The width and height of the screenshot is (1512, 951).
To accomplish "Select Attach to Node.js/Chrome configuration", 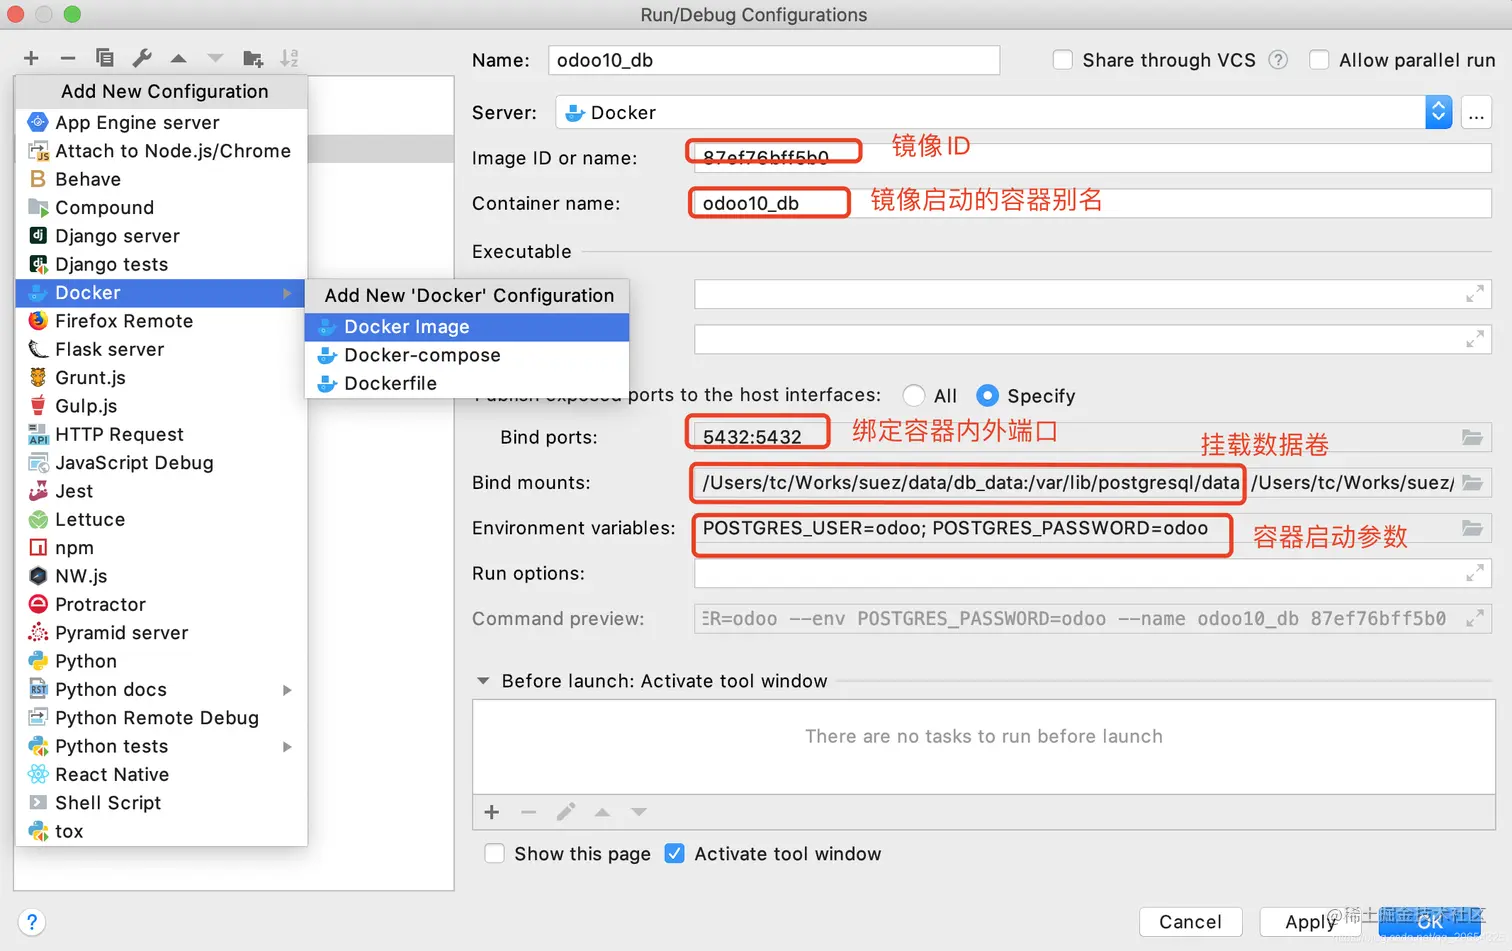I will (x=161, y=151).
